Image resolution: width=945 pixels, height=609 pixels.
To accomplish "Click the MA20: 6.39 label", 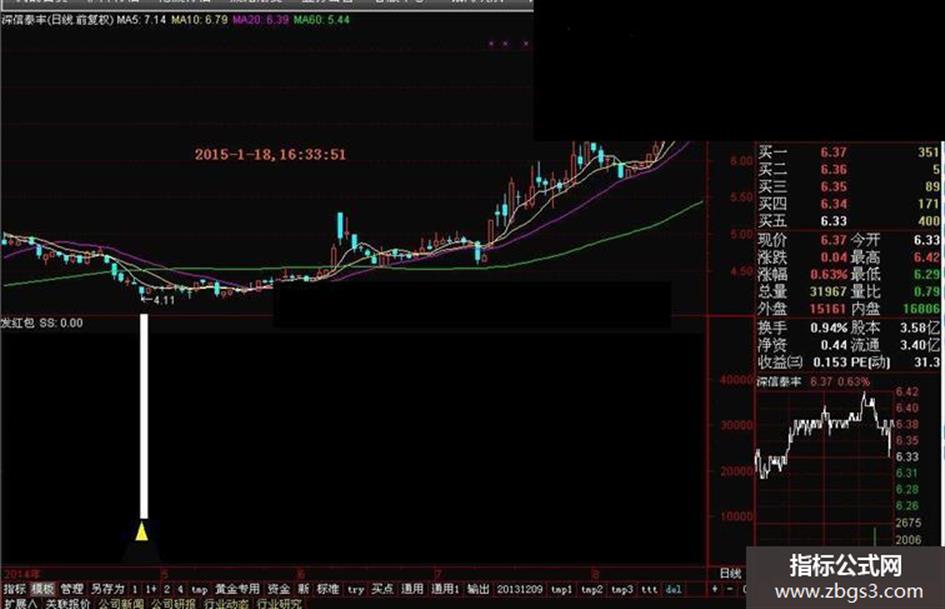I will 260,20.
